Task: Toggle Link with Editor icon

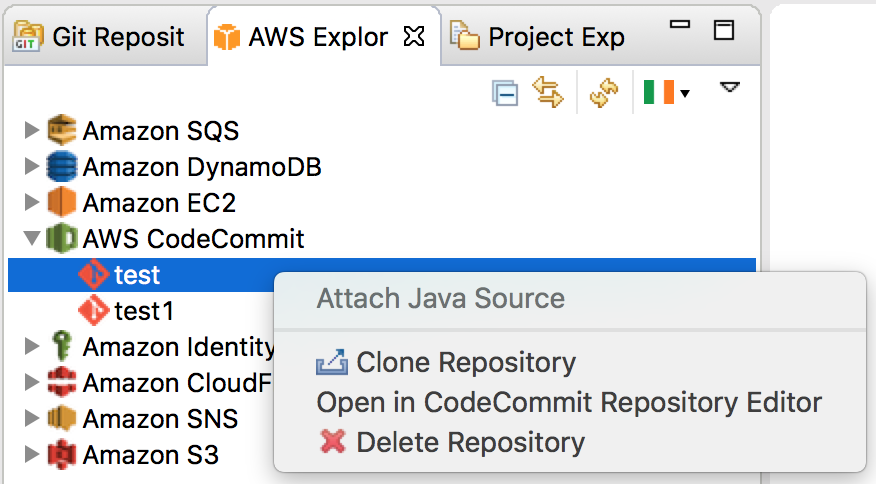Action: coord(548,94)
